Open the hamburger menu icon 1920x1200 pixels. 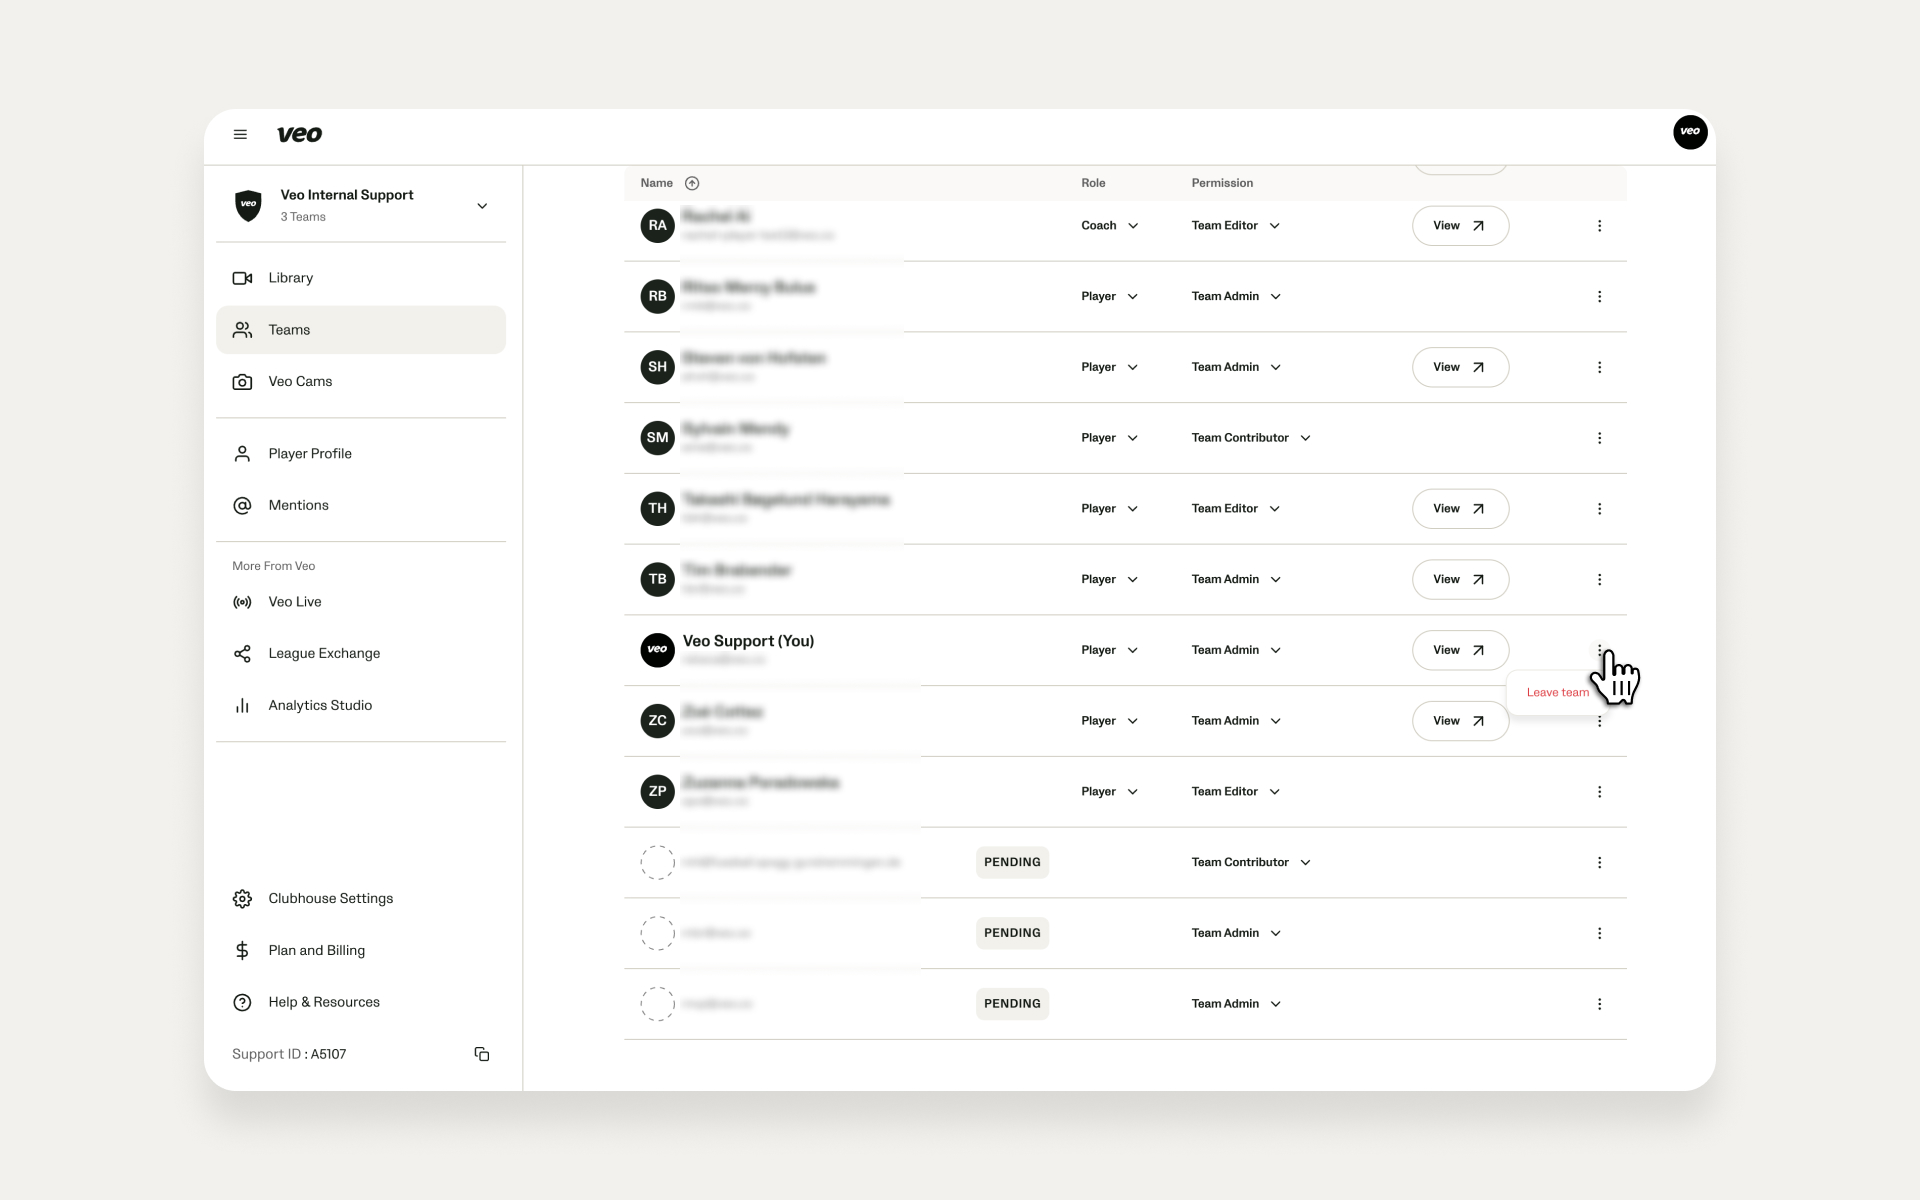coord(240,134)
